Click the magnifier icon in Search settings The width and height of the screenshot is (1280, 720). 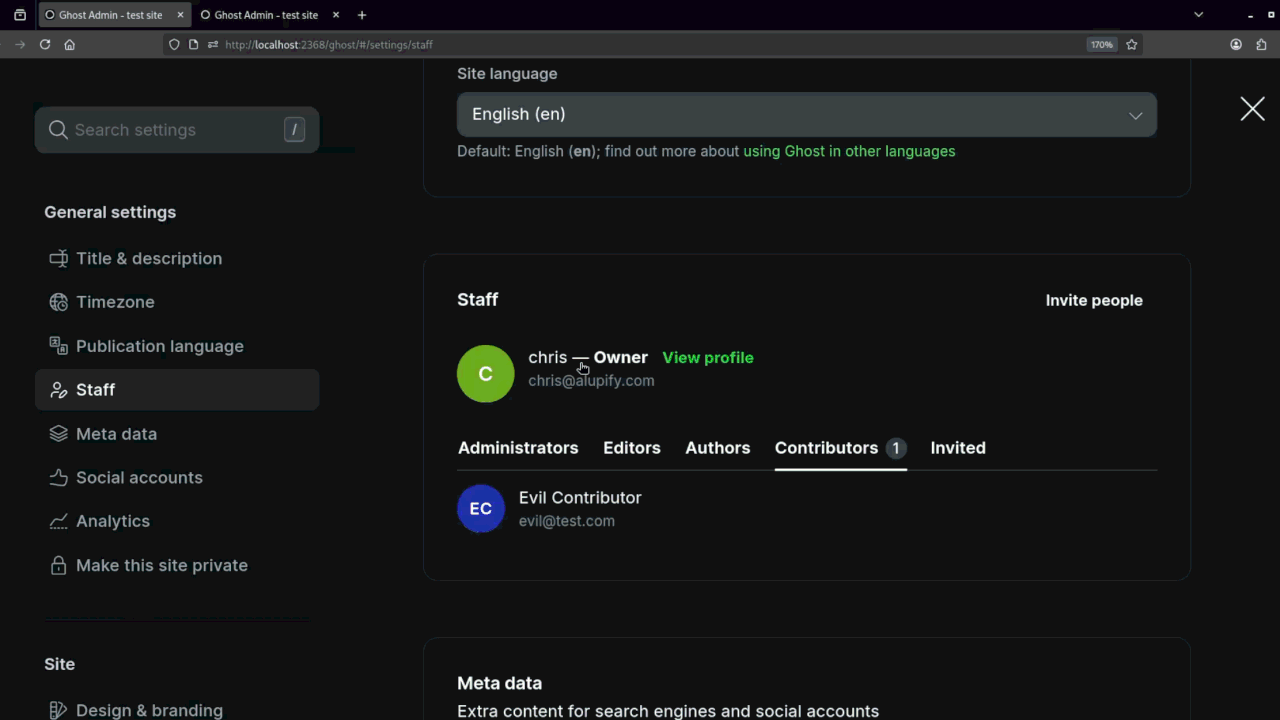[58, 130]
